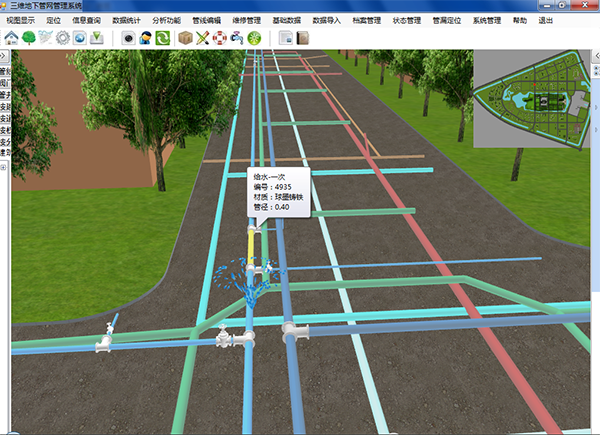
Task: Click the camera snapshot toolbar icon
Action: (129, 38)
